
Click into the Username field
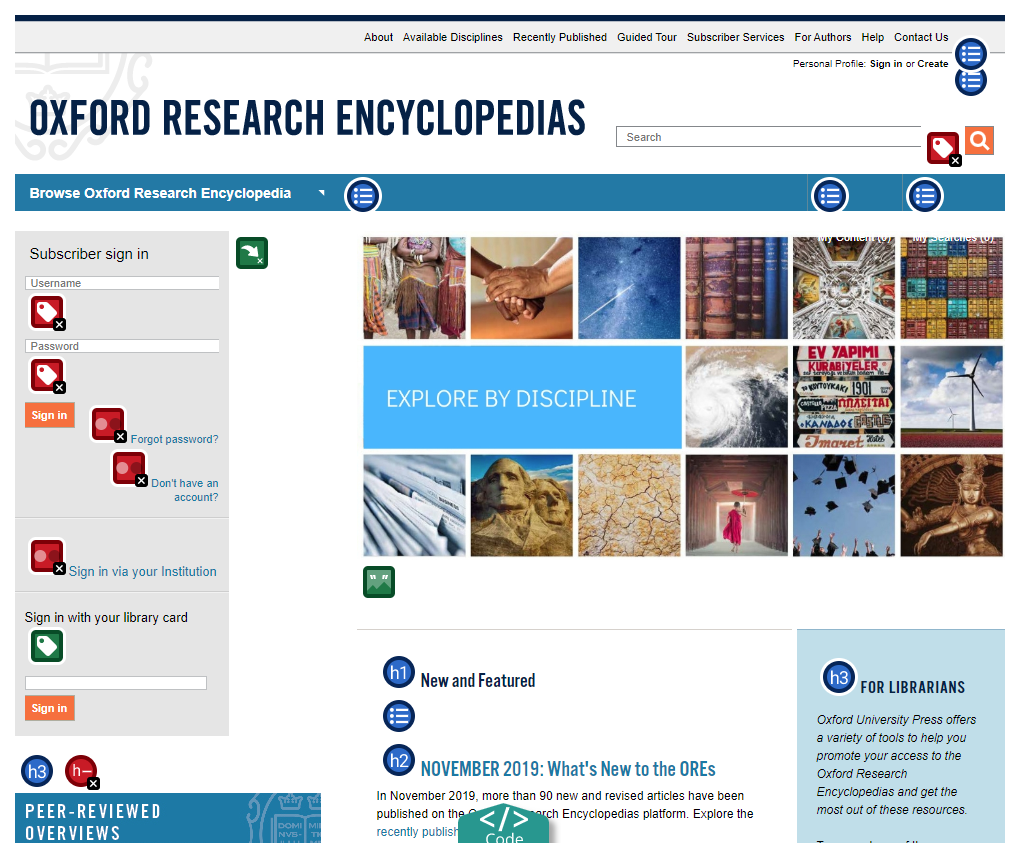point(122,283)
